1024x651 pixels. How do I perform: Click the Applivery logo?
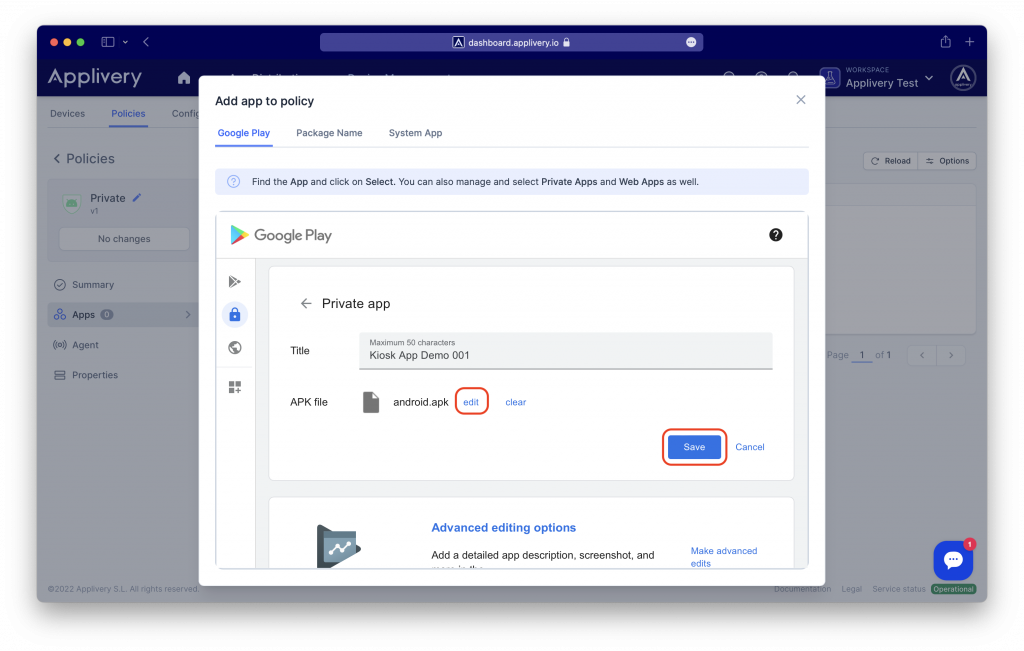(x=95, y=77)
